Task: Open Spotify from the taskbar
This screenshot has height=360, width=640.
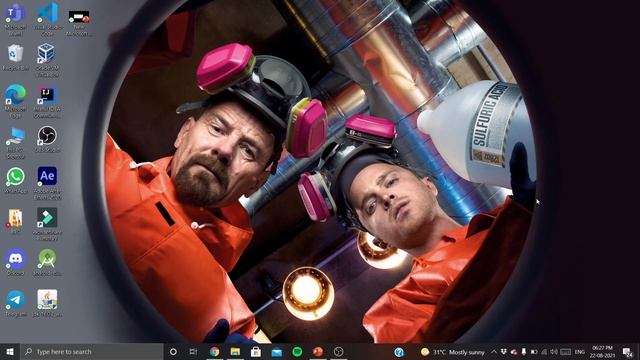Action: pos(297,351)
